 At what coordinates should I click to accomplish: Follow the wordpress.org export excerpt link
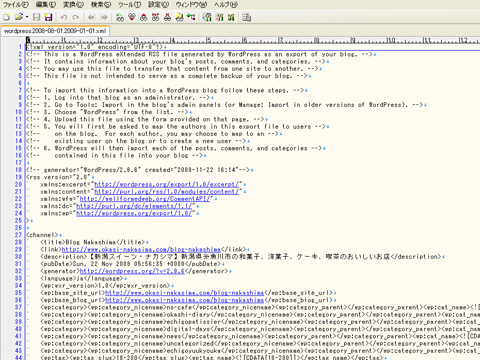pos(167,184)
